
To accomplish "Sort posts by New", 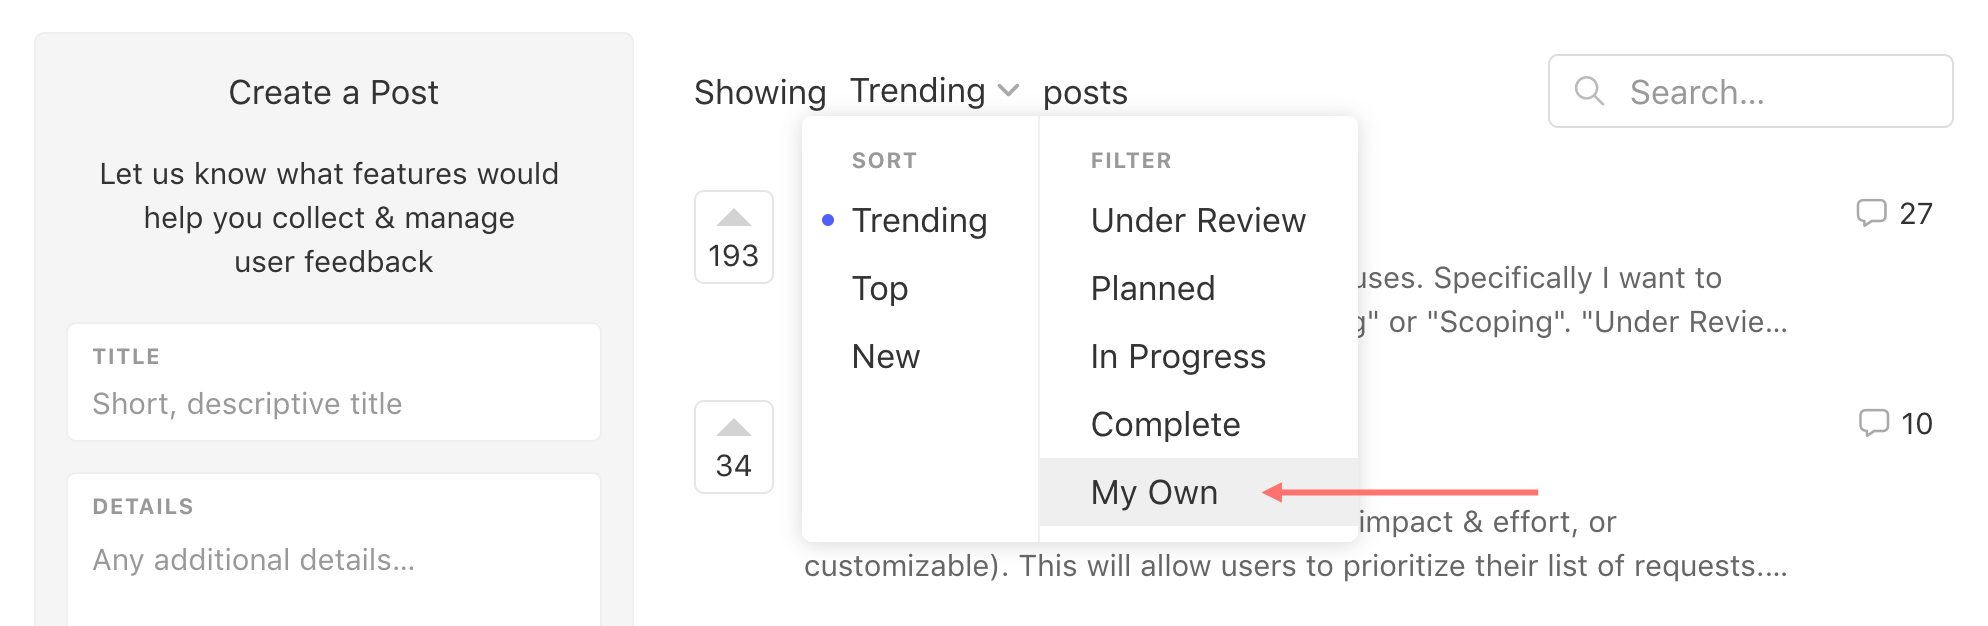I will click(x=886, y=356).
